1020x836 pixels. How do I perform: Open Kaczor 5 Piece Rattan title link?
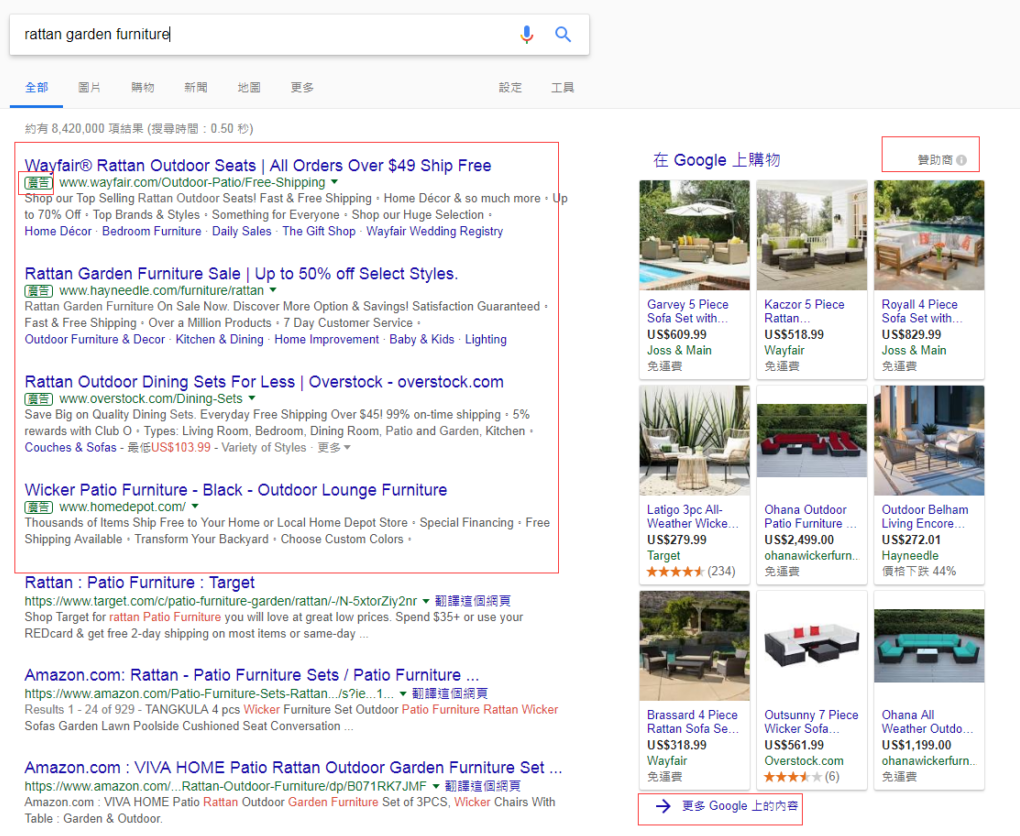(x=804, y=311)
